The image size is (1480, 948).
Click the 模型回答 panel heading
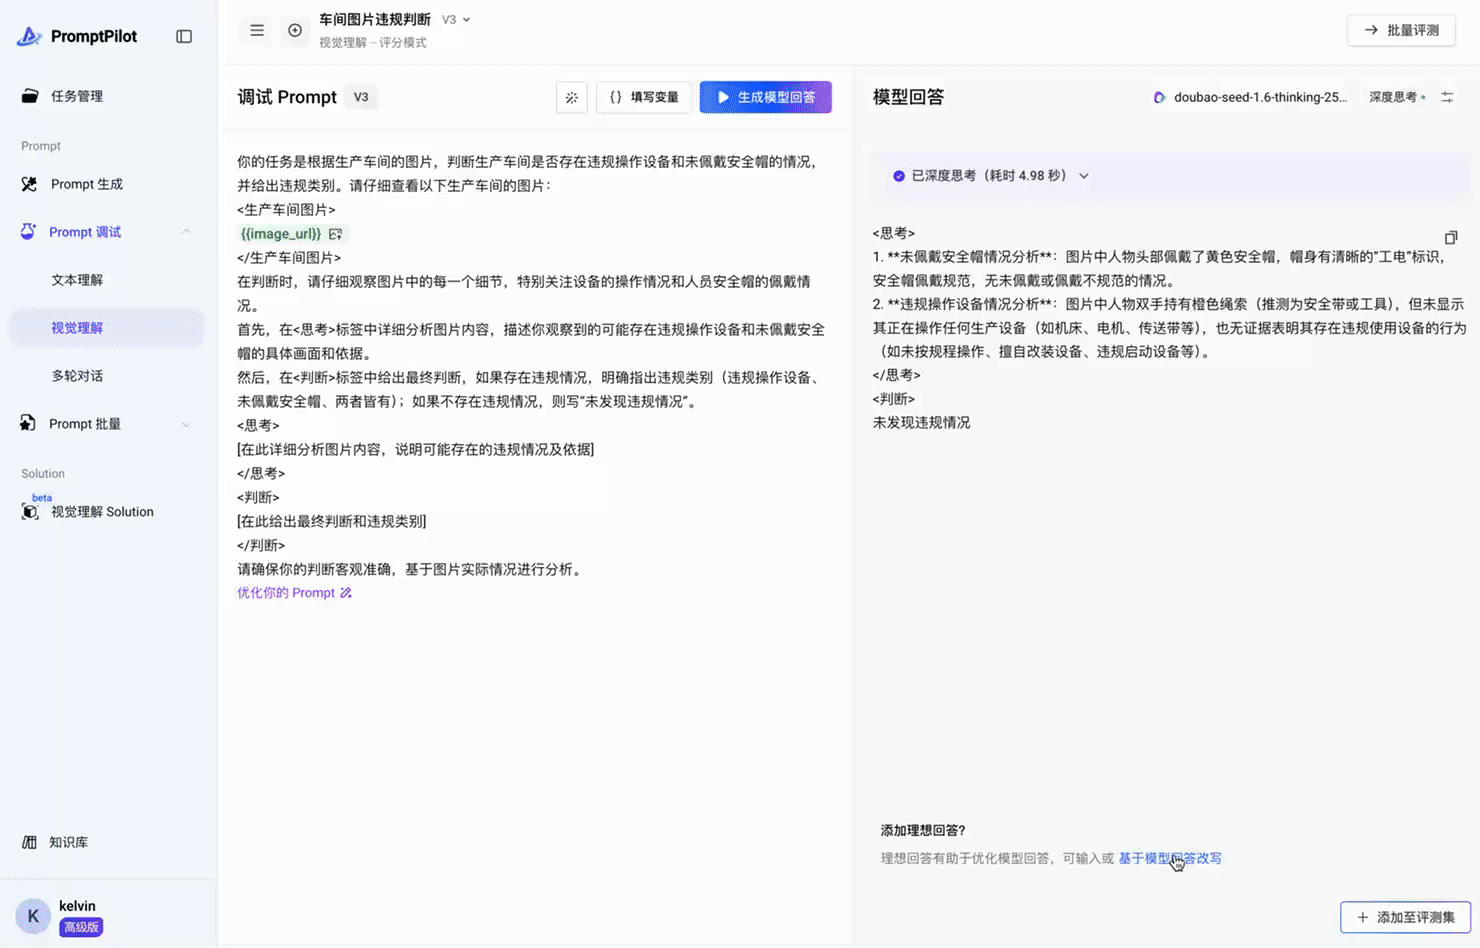point(908,97)
